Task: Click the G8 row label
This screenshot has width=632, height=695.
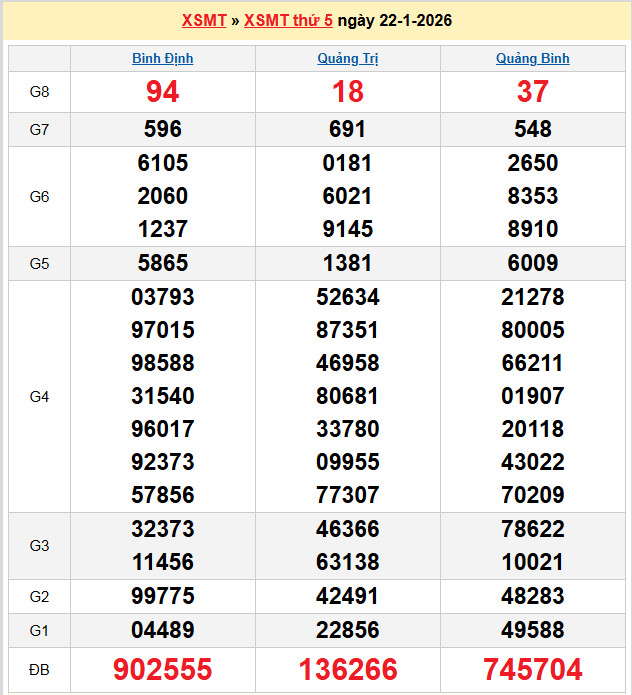Action: click(40, 92)
